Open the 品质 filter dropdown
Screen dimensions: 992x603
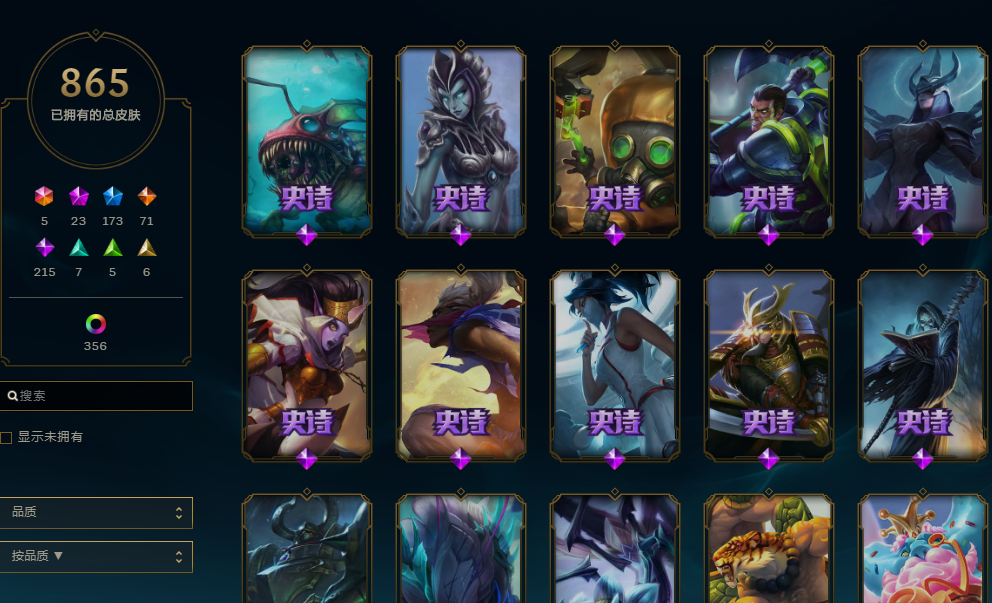(96, 513)
